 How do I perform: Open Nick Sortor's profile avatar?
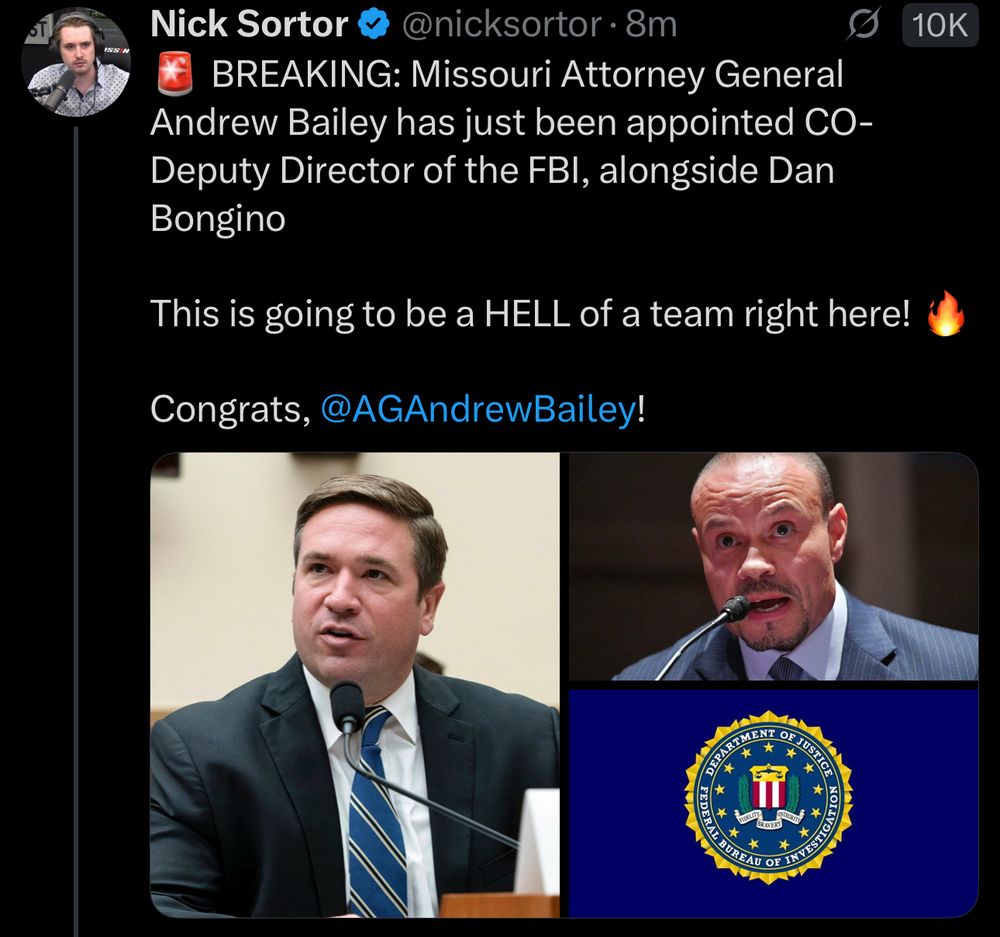76,63
